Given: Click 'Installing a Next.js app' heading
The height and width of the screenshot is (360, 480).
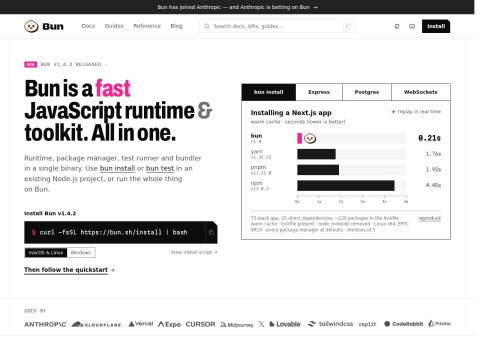Looking at the screenshot, I should 291,113.
